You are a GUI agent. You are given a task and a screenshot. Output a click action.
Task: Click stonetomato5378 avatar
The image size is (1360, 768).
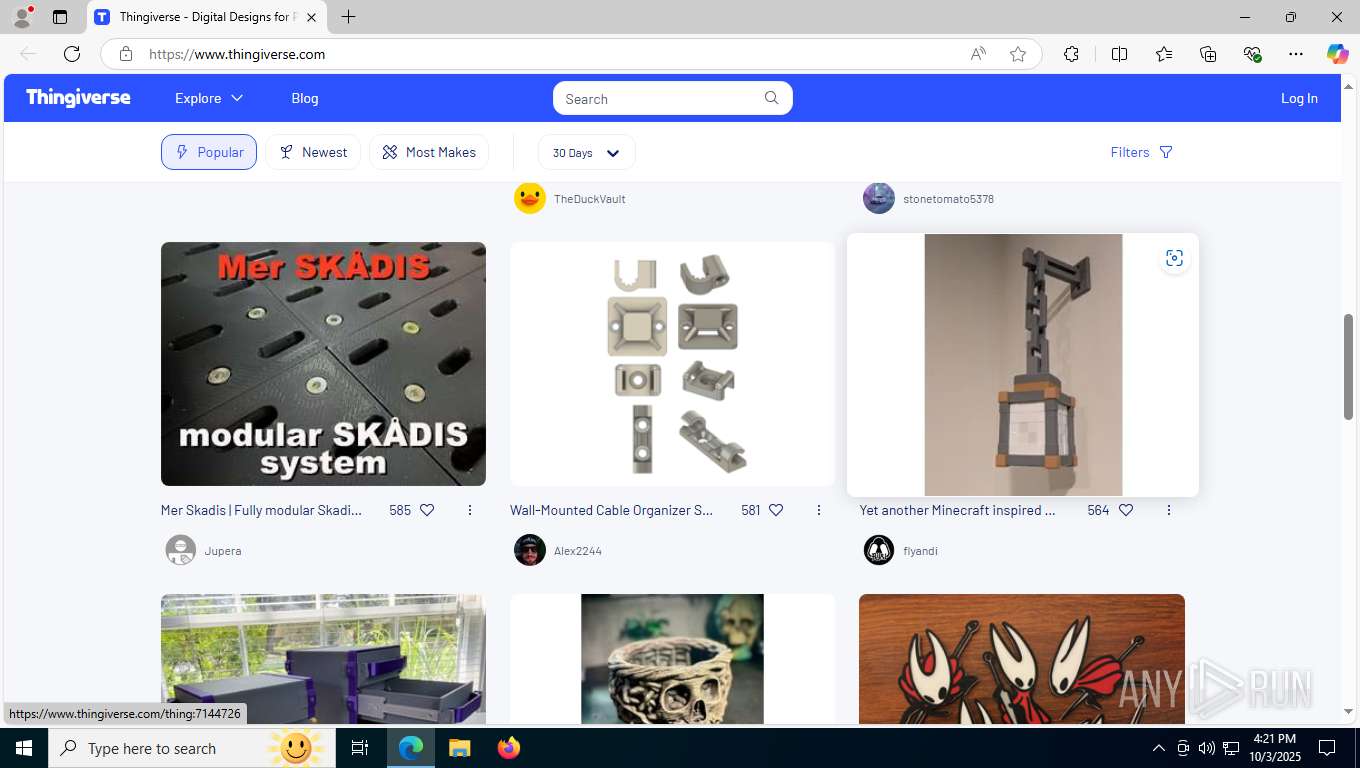pos(879,198)
